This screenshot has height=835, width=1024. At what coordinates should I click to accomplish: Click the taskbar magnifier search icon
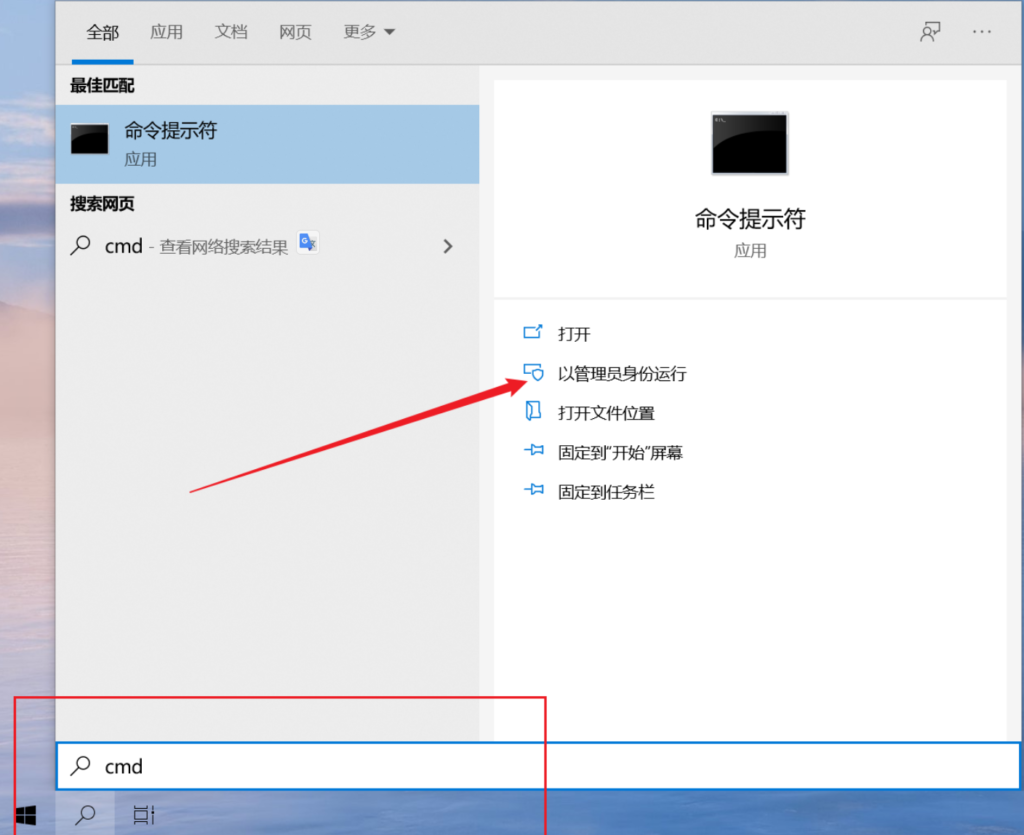click(x=86, y=815)
